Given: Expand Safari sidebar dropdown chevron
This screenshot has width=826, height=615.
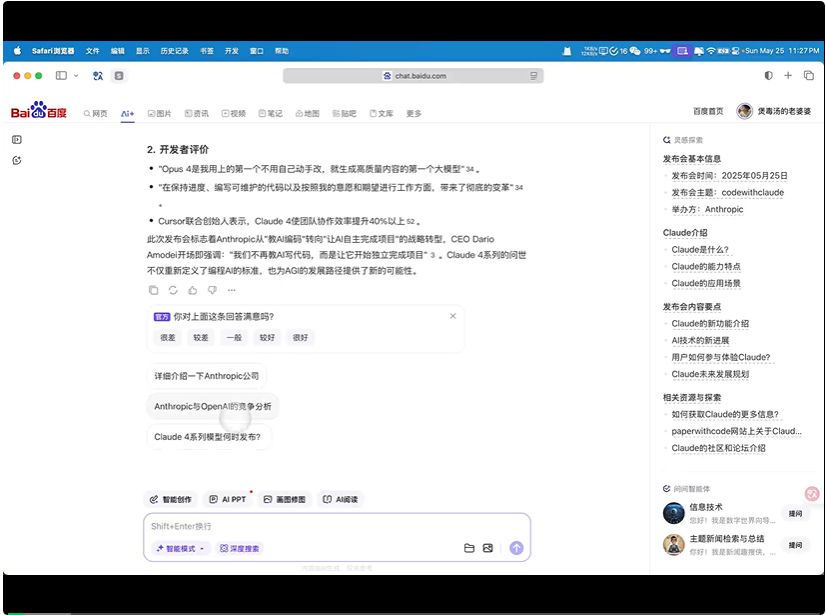Looking at the screenshot, I should 76,75.
